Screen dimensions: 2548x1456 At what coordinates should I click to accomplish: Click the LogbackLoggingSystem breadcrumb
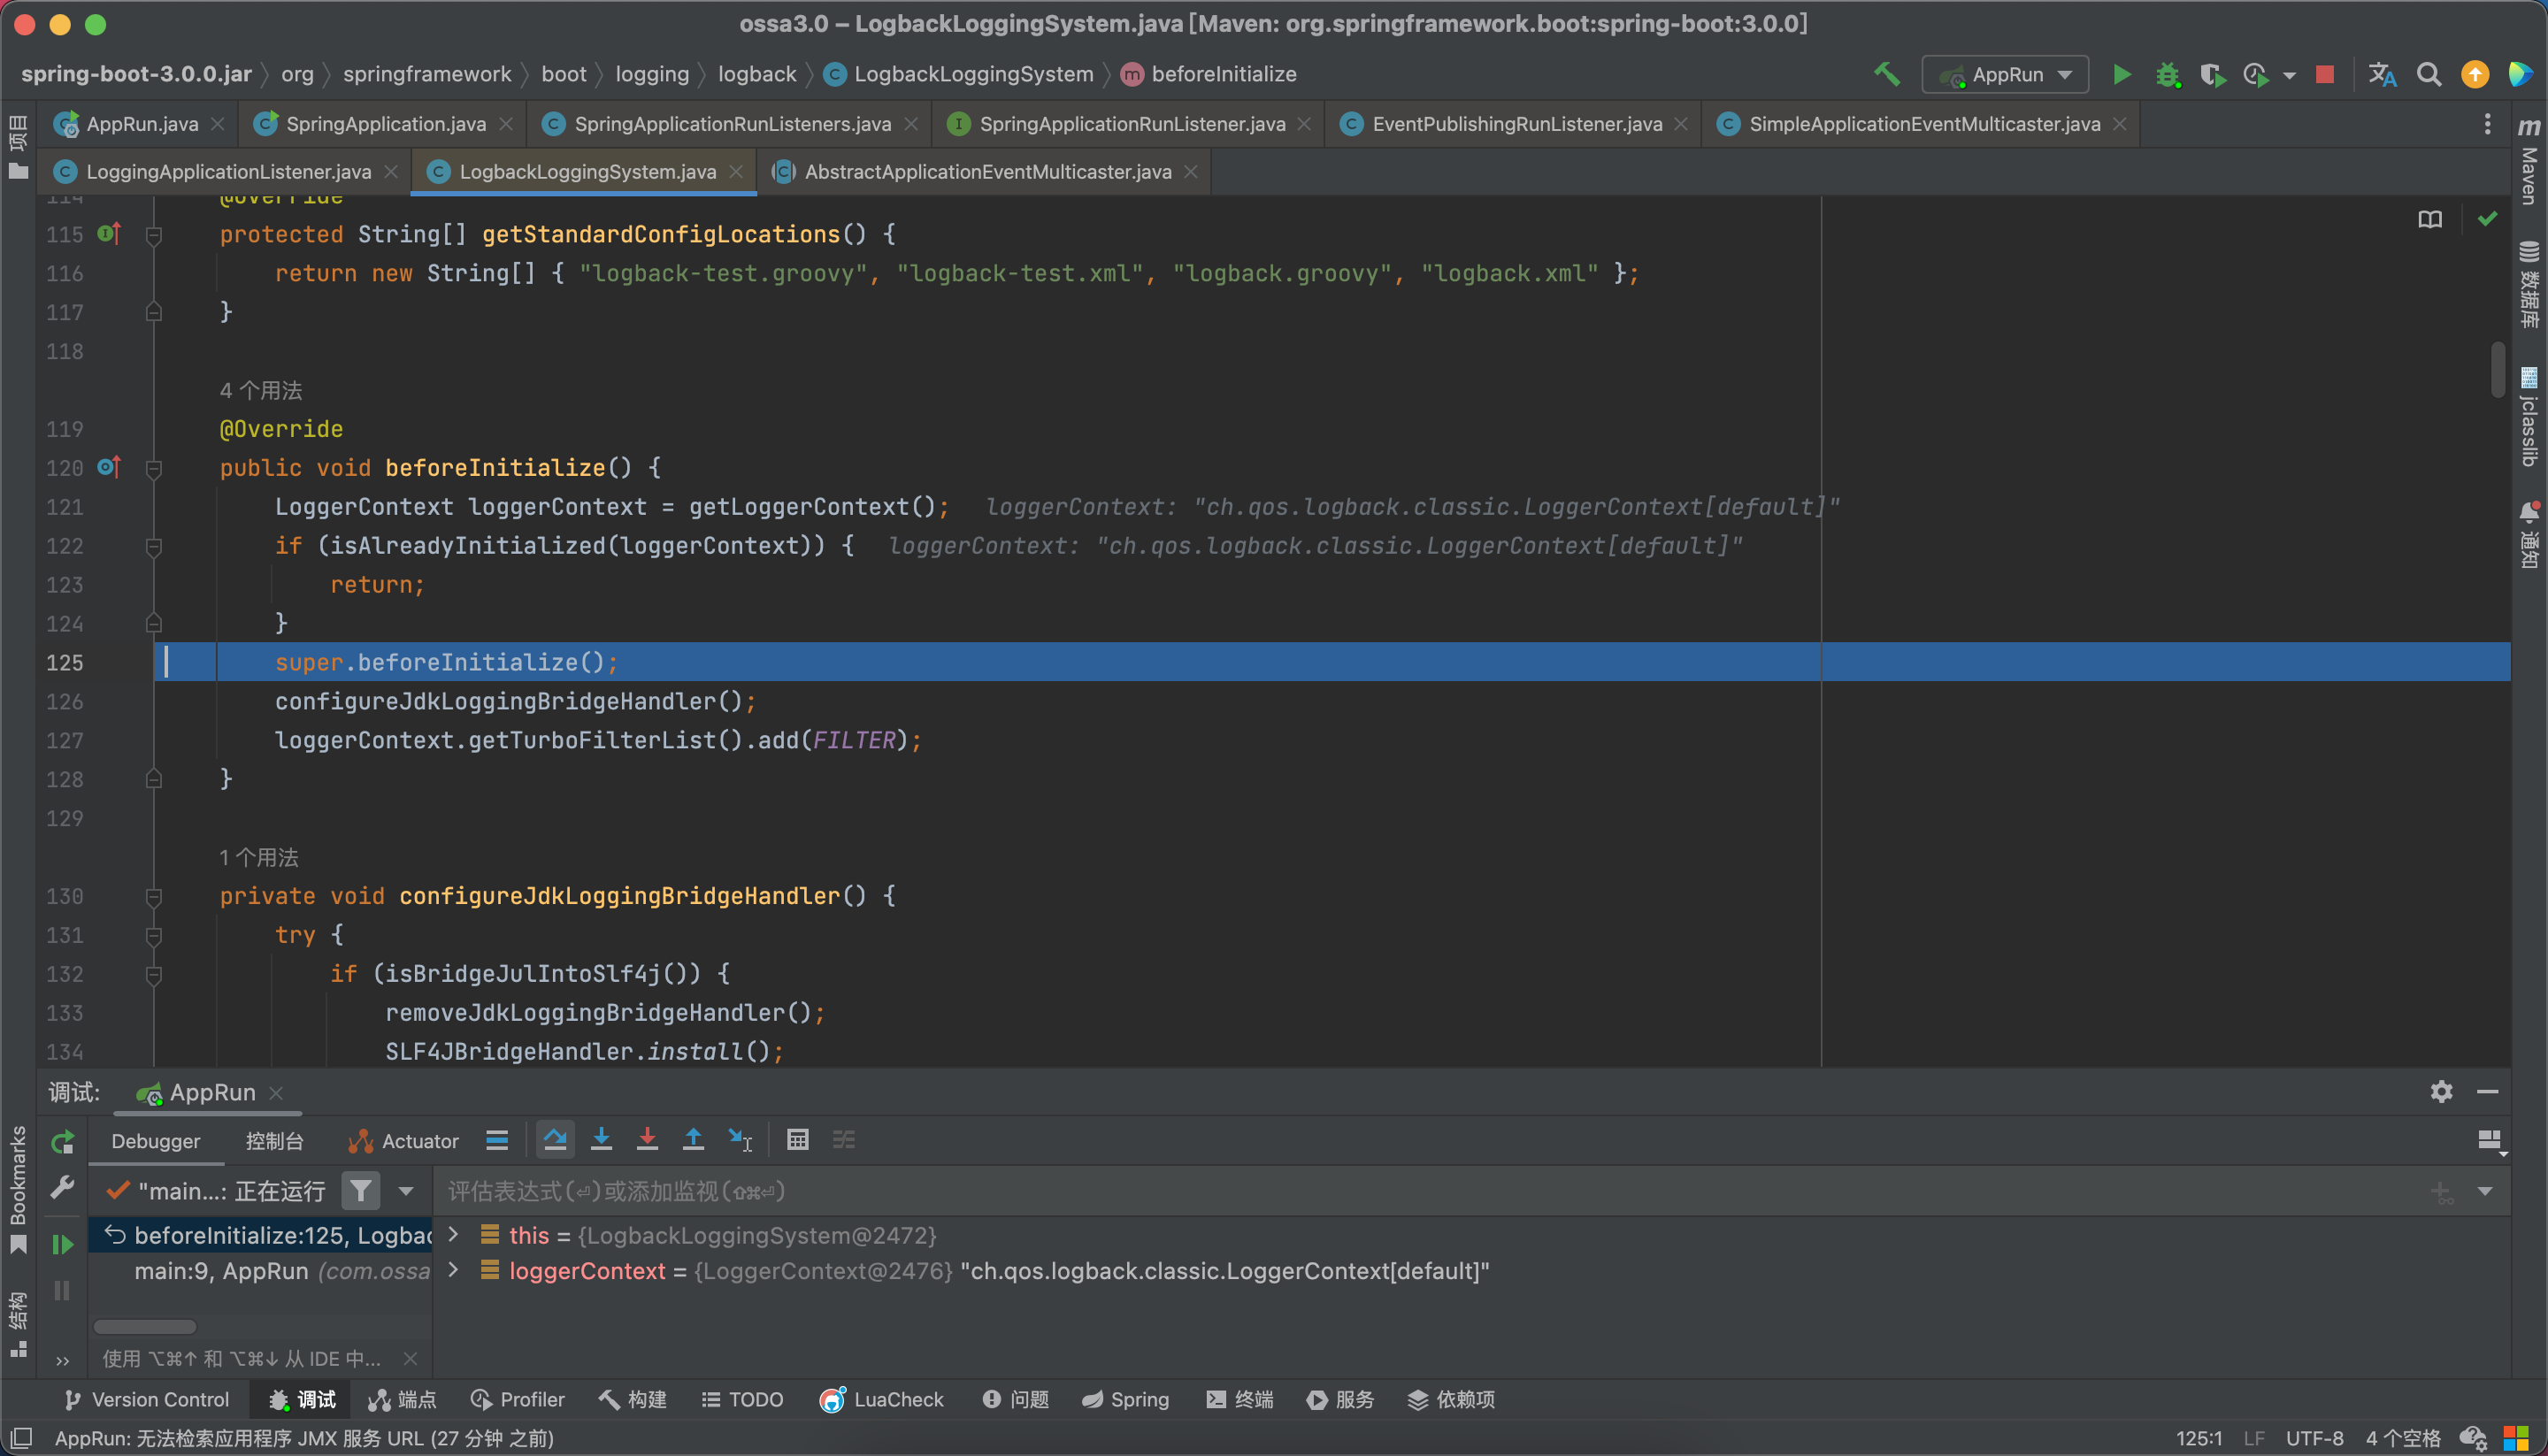[959, 75]
